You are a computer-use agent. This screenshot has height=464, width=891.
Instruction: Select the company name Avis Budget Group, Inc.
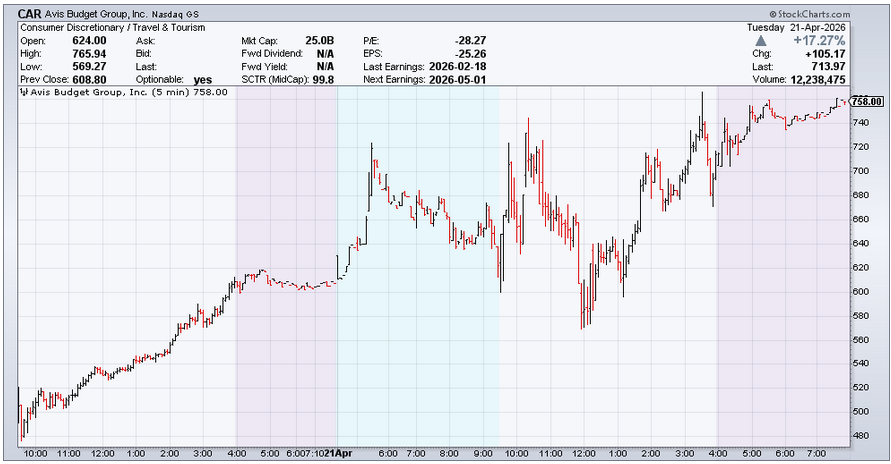point(96,14)
